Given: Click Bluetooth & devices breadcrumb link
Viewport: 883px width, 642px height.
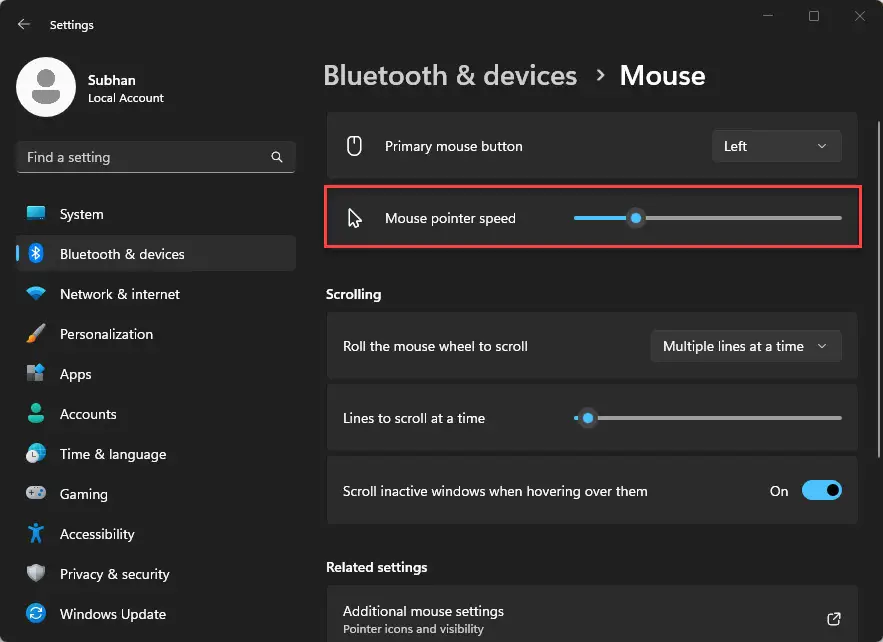Looking at the screenshot, I should pos(450,75).
